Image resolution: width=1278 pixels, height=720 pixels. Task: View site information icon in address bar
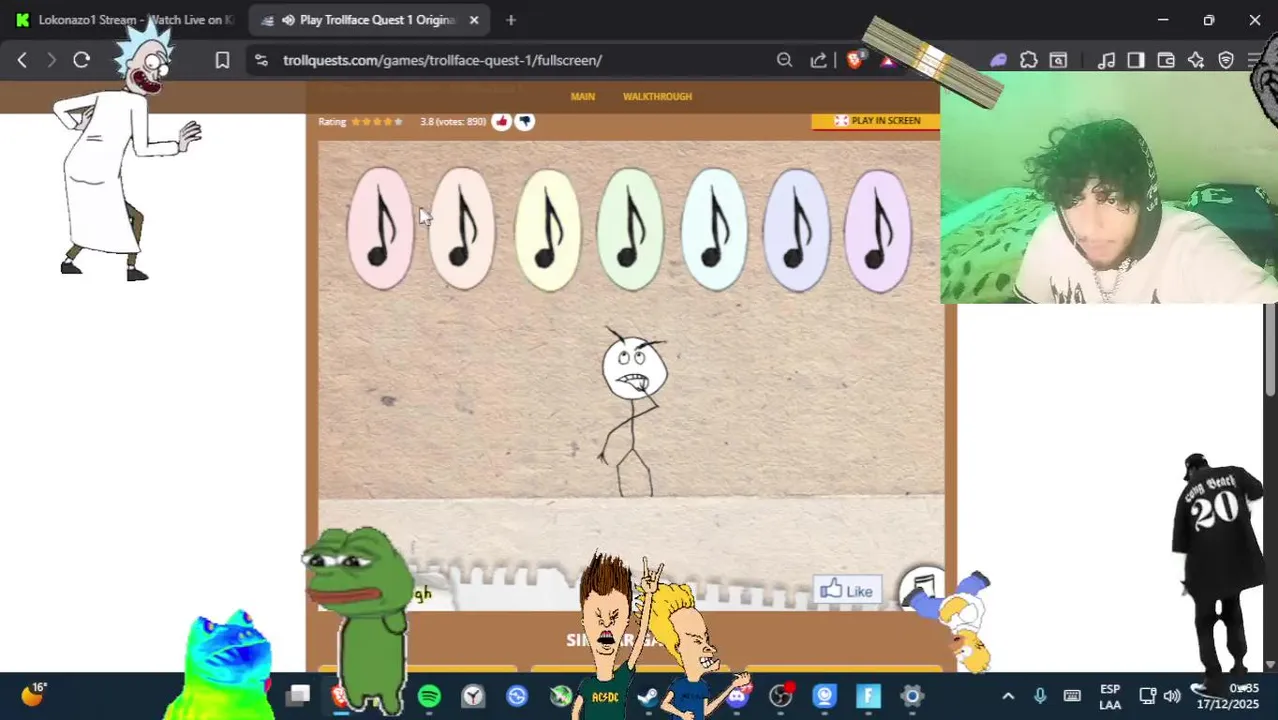coord(261,60)
